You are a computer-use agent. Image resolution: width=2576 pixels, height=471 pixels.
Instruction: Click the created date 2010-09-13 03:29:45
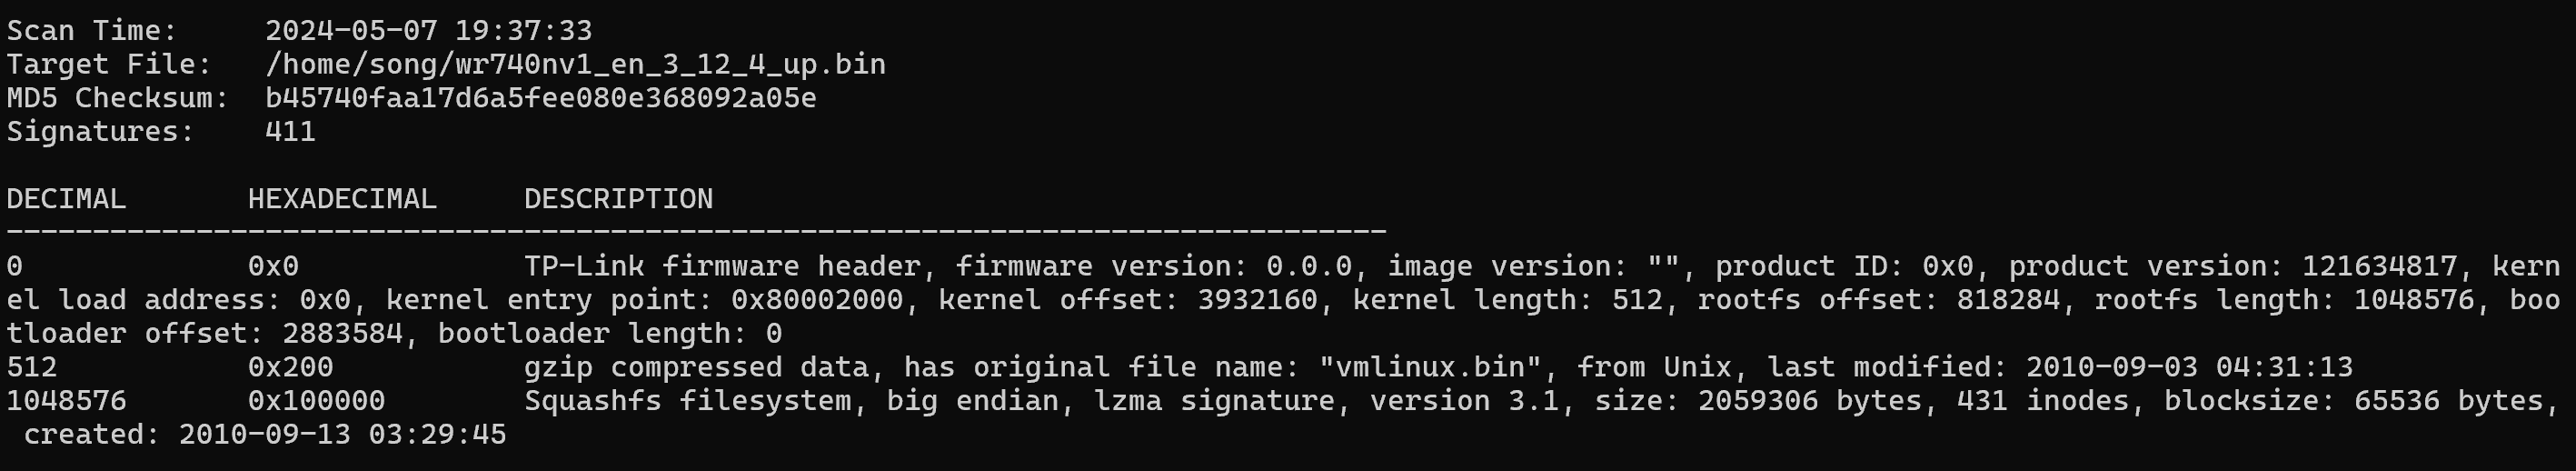(342, 435)
